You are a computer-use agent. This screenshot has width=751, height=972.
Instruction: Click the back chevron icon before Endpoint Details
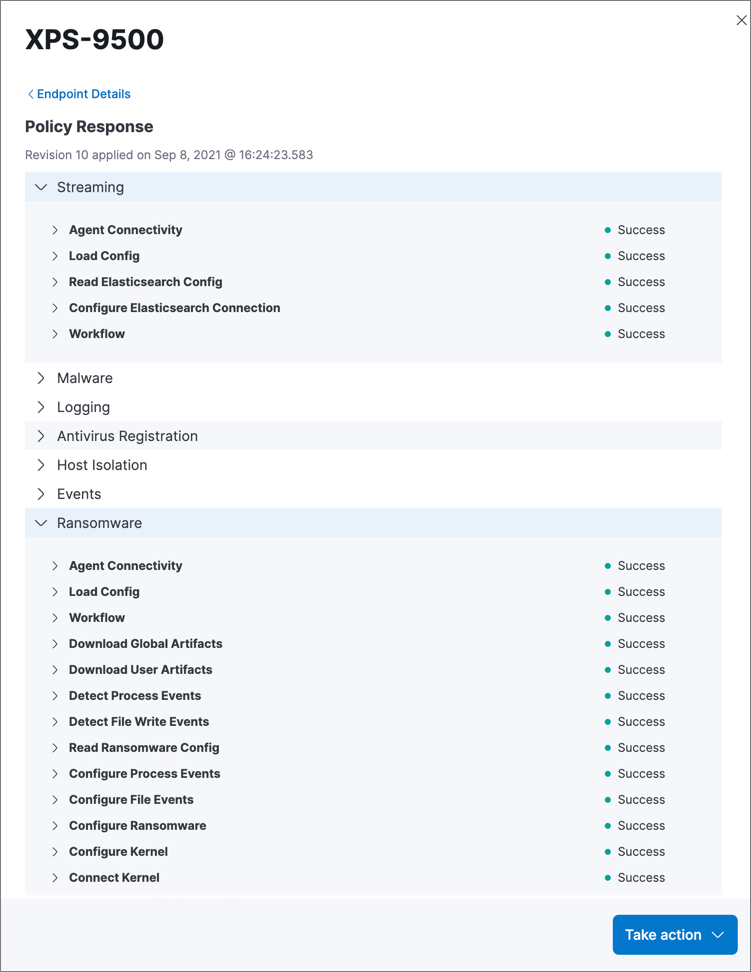pyautogui.click(x=31, y=93)
